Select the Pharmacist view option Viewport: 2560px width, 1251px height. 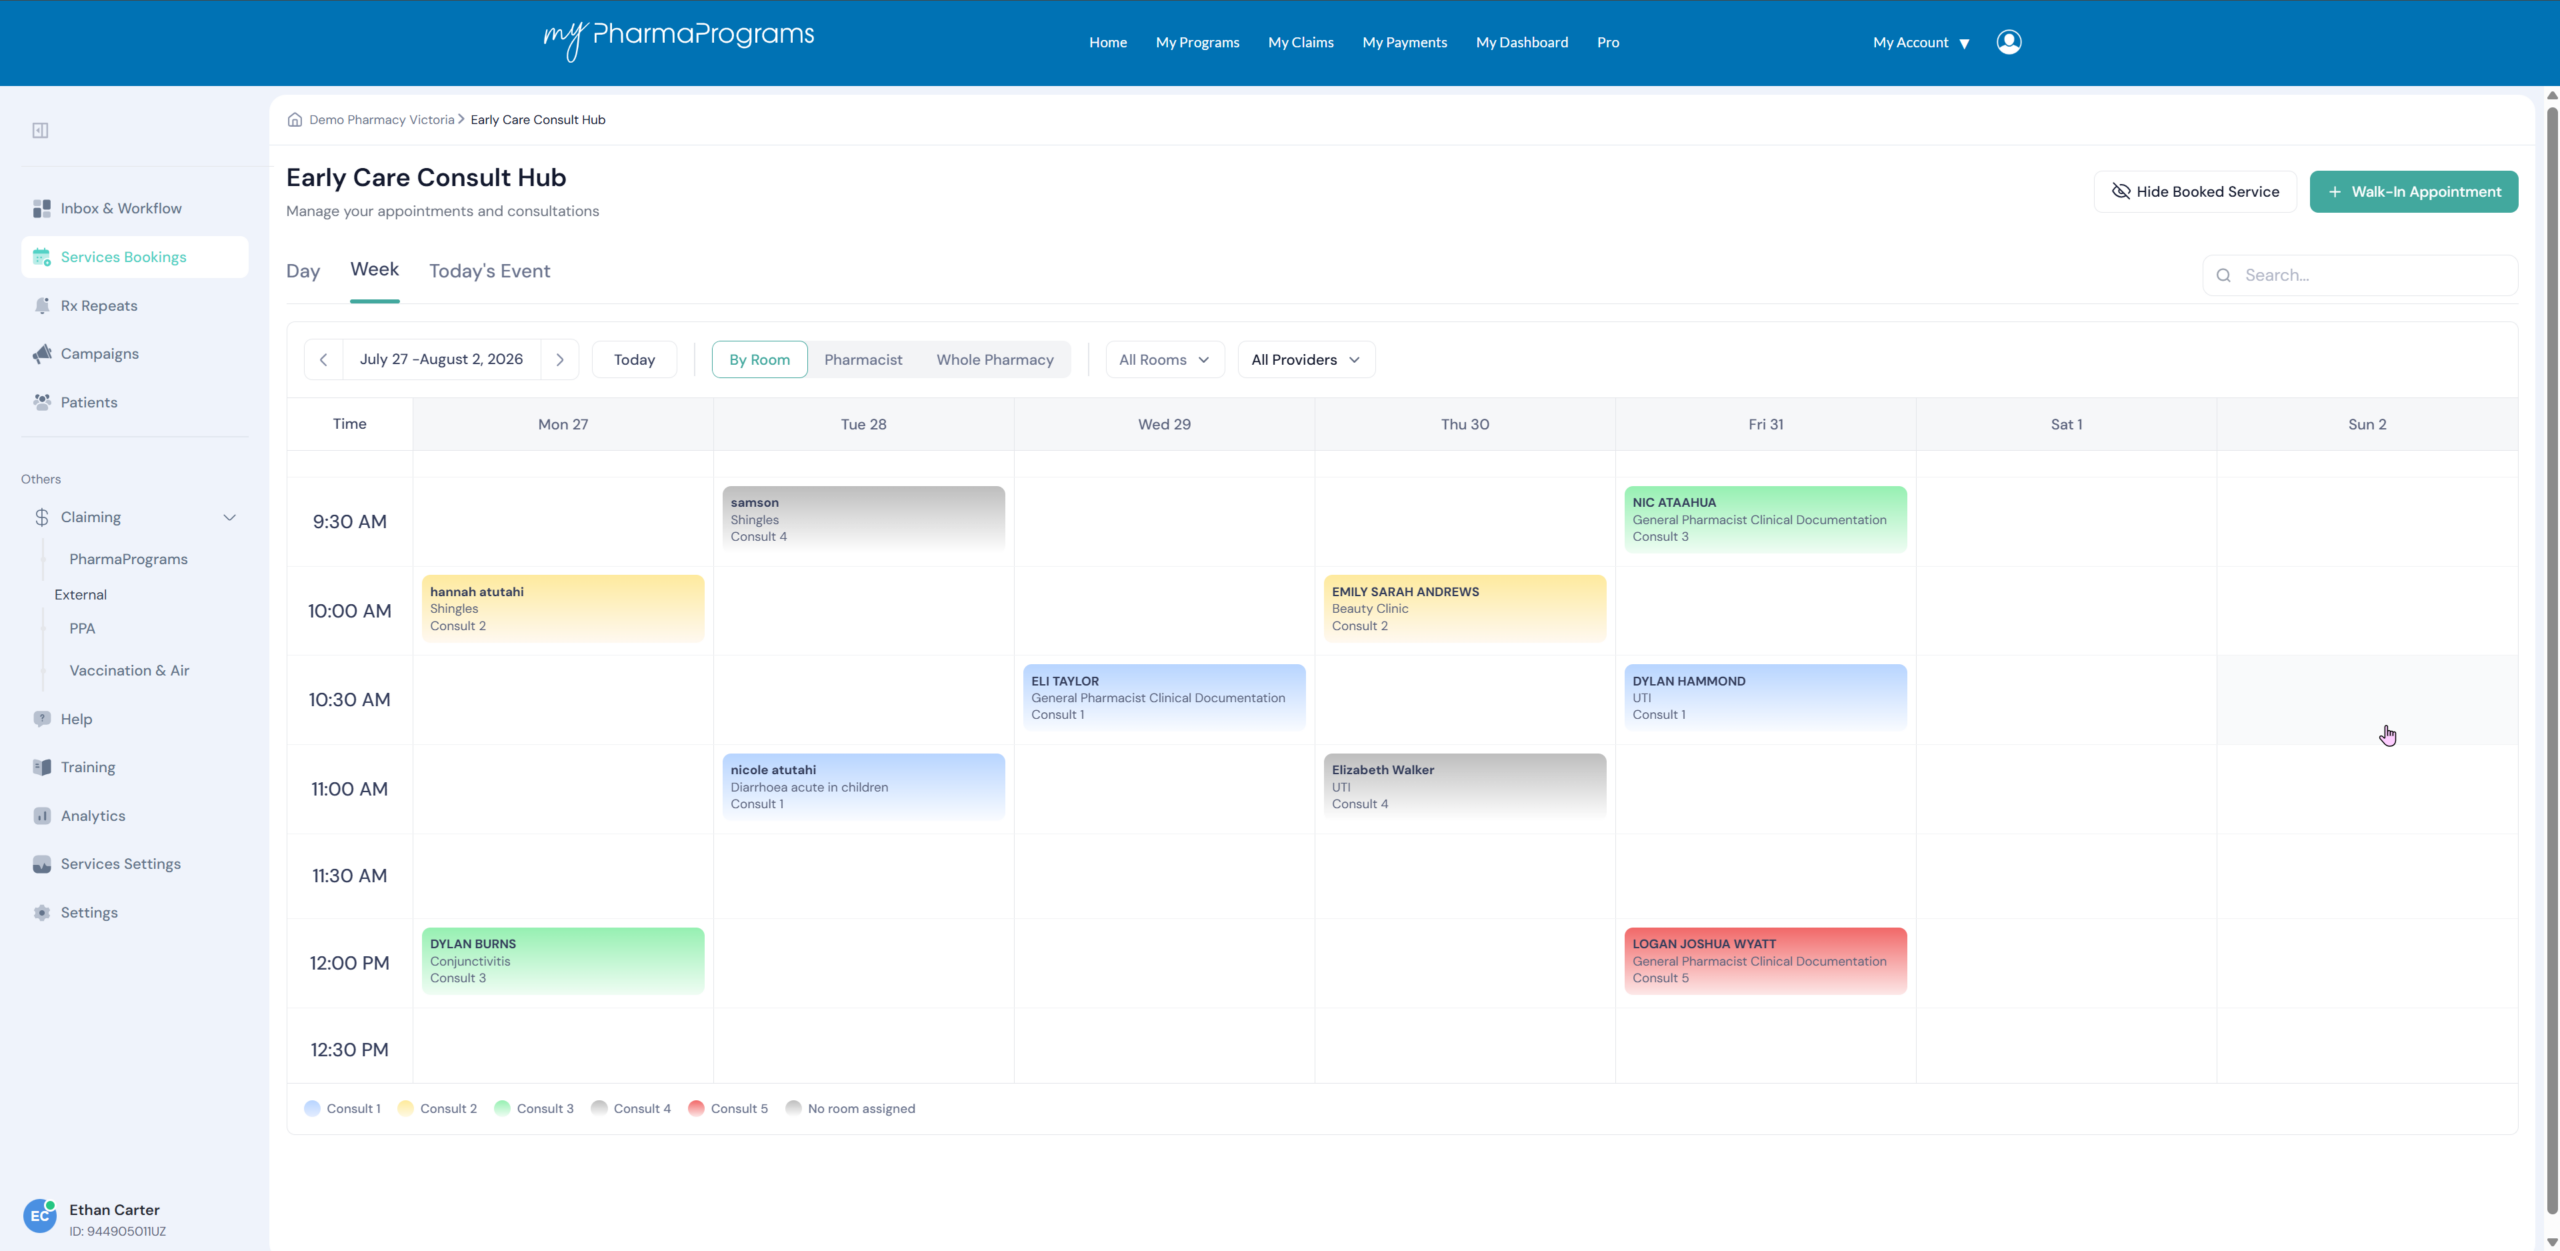863,360
